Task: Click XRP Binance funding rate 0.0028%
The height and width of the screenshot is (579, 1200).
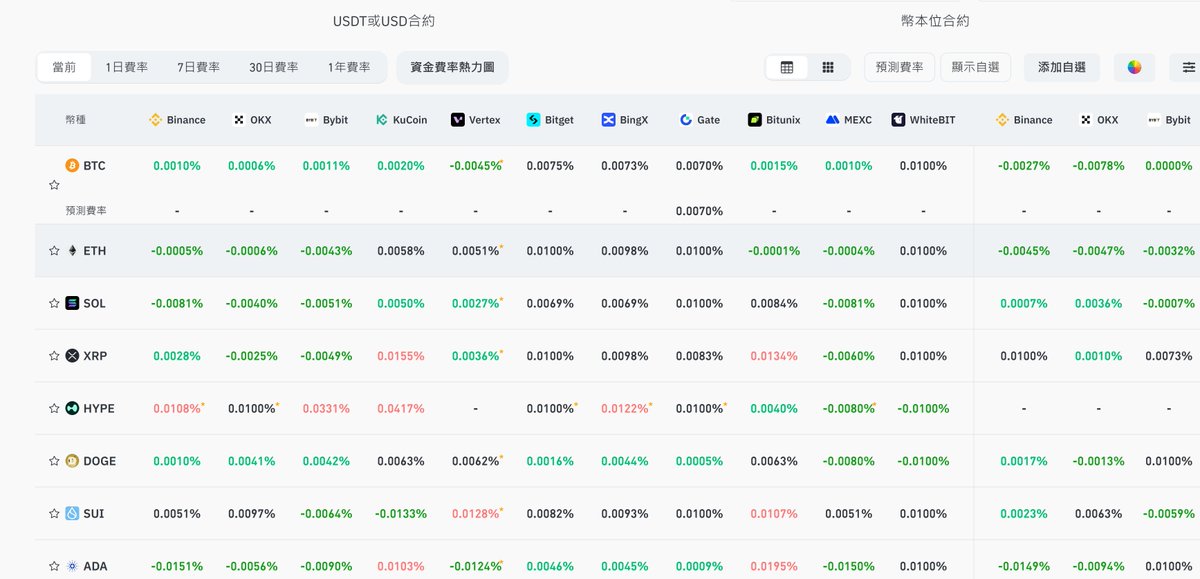Action: point(177,356)
